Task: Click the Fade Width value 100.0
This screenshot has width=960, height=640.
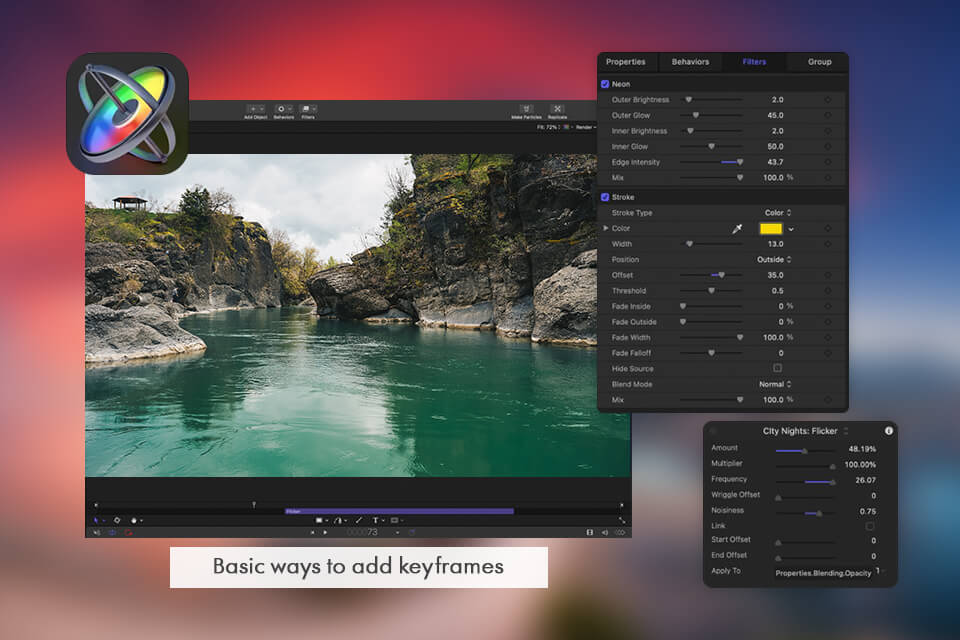Action: pos(773,337)
